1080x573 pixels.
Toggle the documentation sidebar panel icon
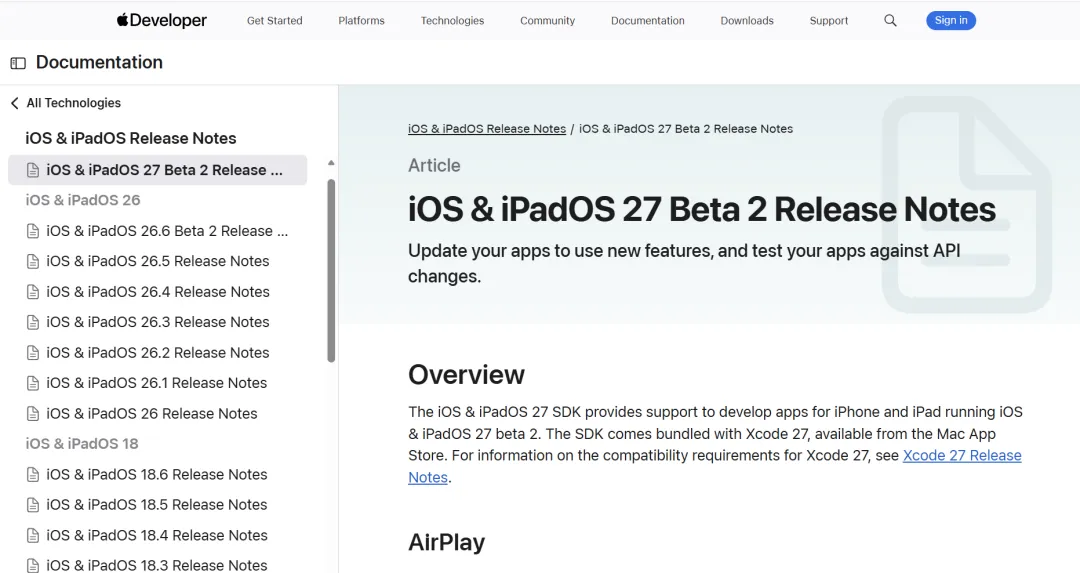coord(18,63)
